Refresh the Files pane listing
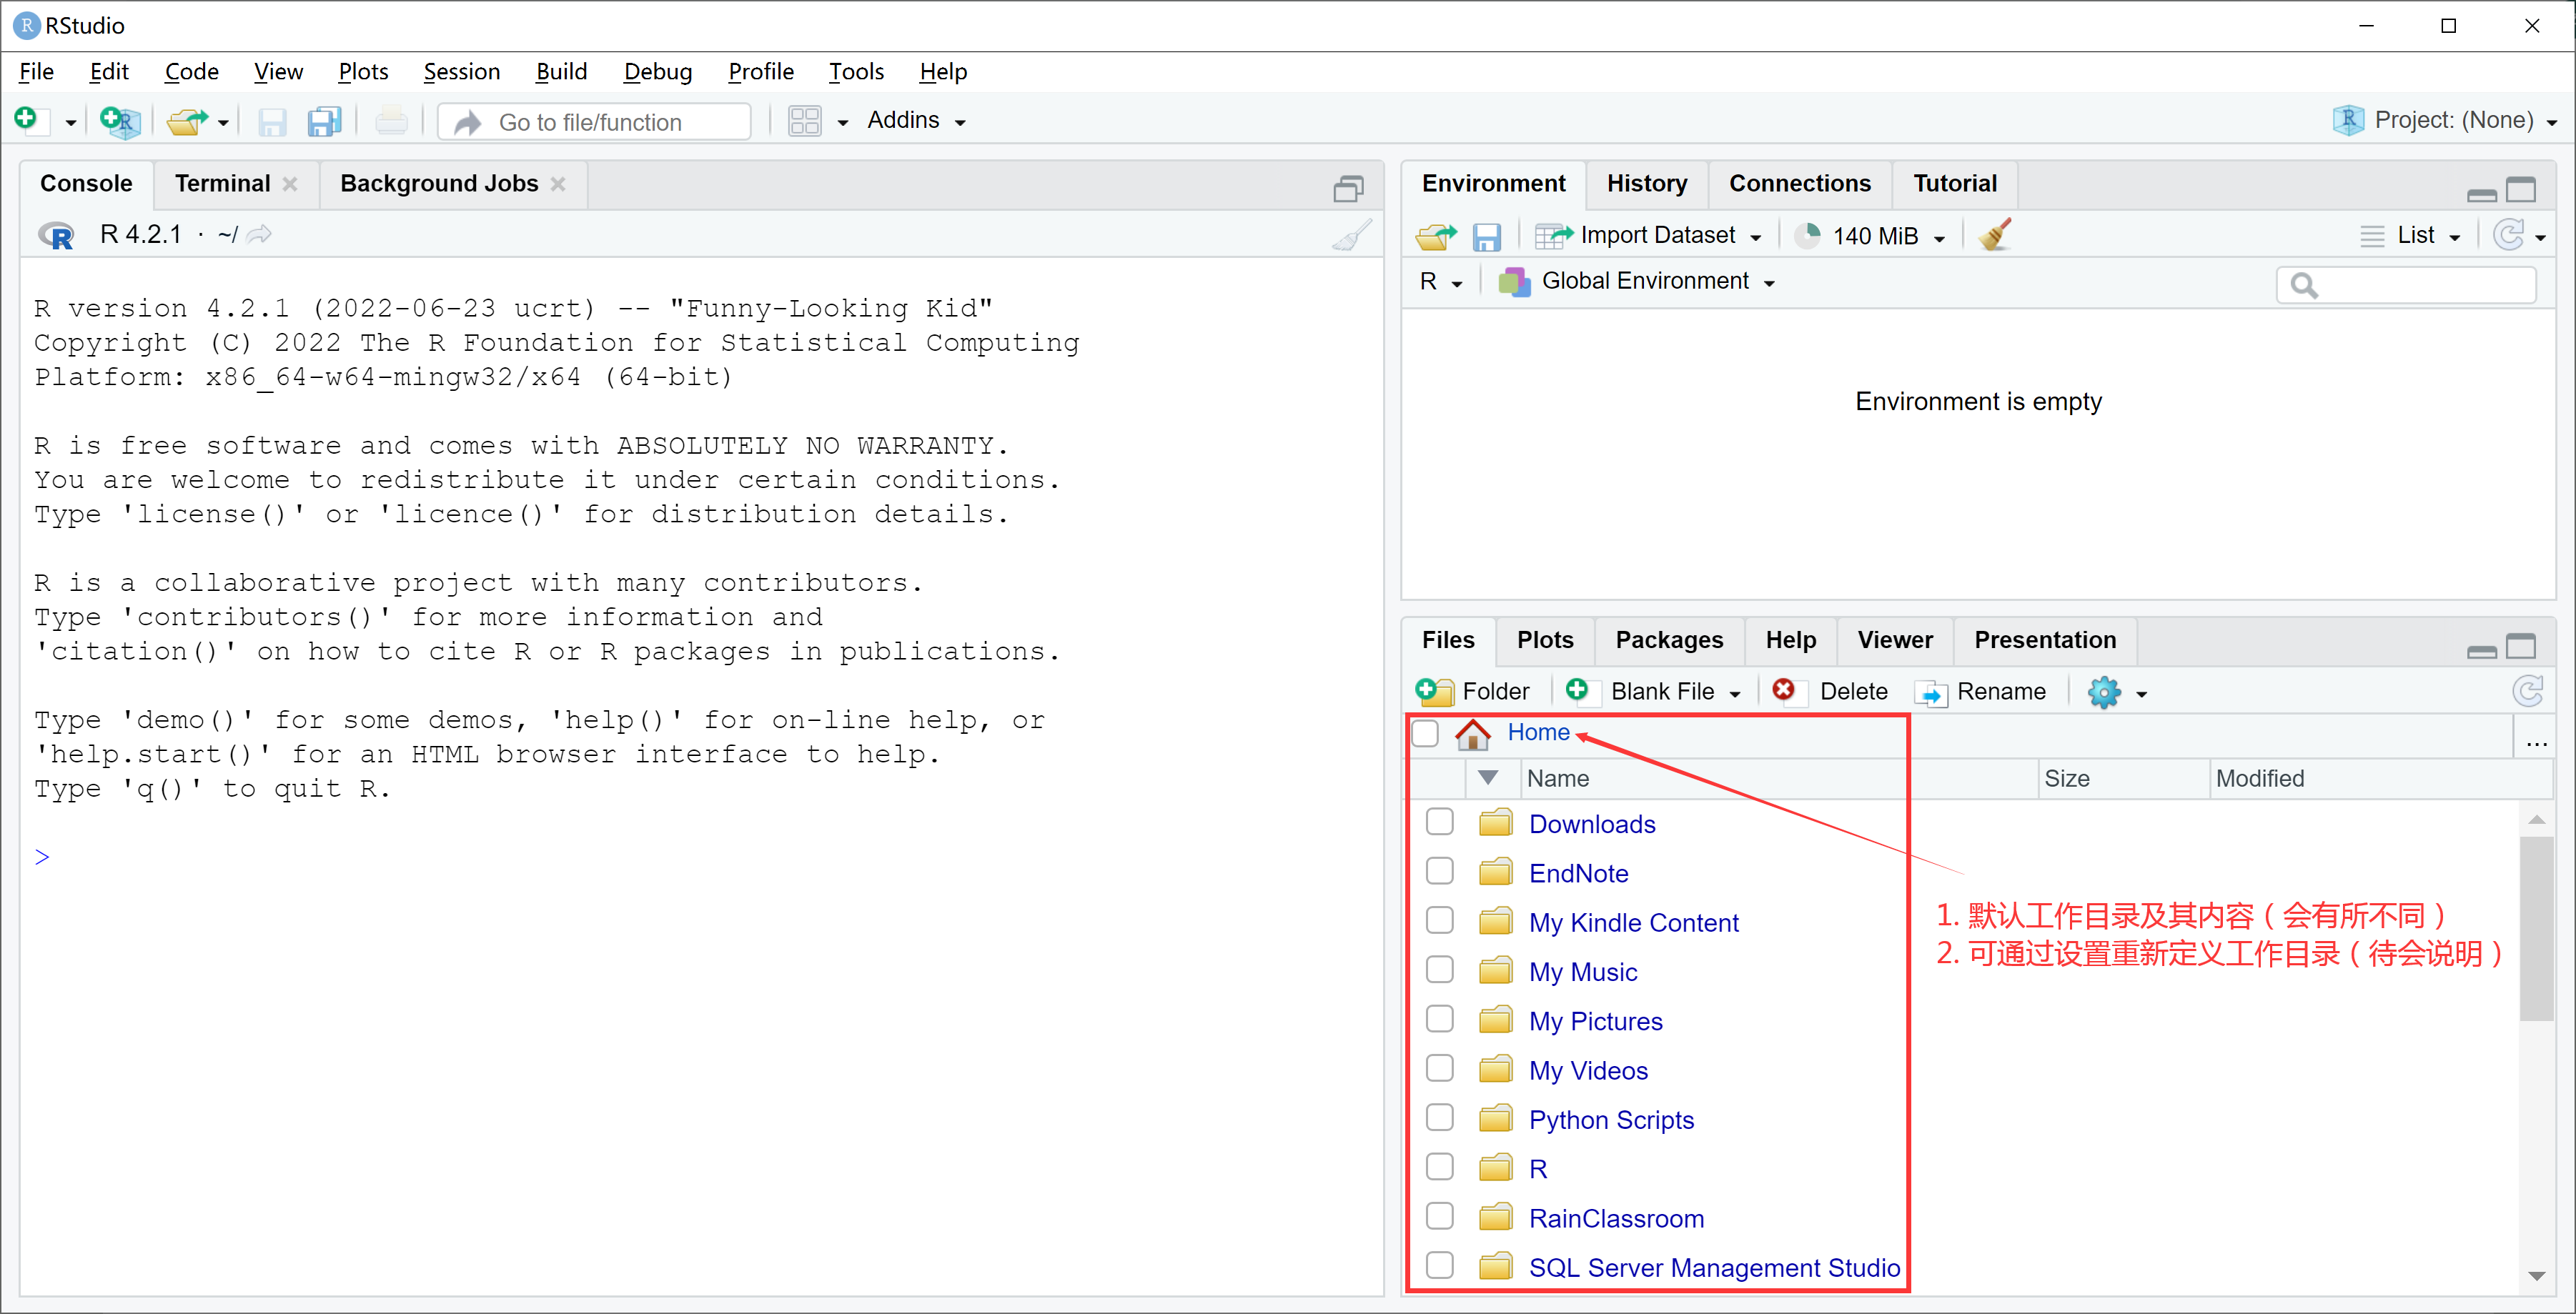The width and height of the screenshot is (2576, 1314). (x=2528, y=691)
